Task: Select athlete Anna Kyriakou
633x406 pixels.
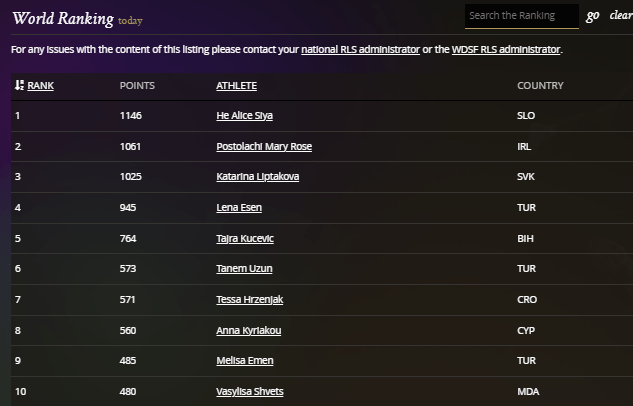Action: [x=248, y=329]
